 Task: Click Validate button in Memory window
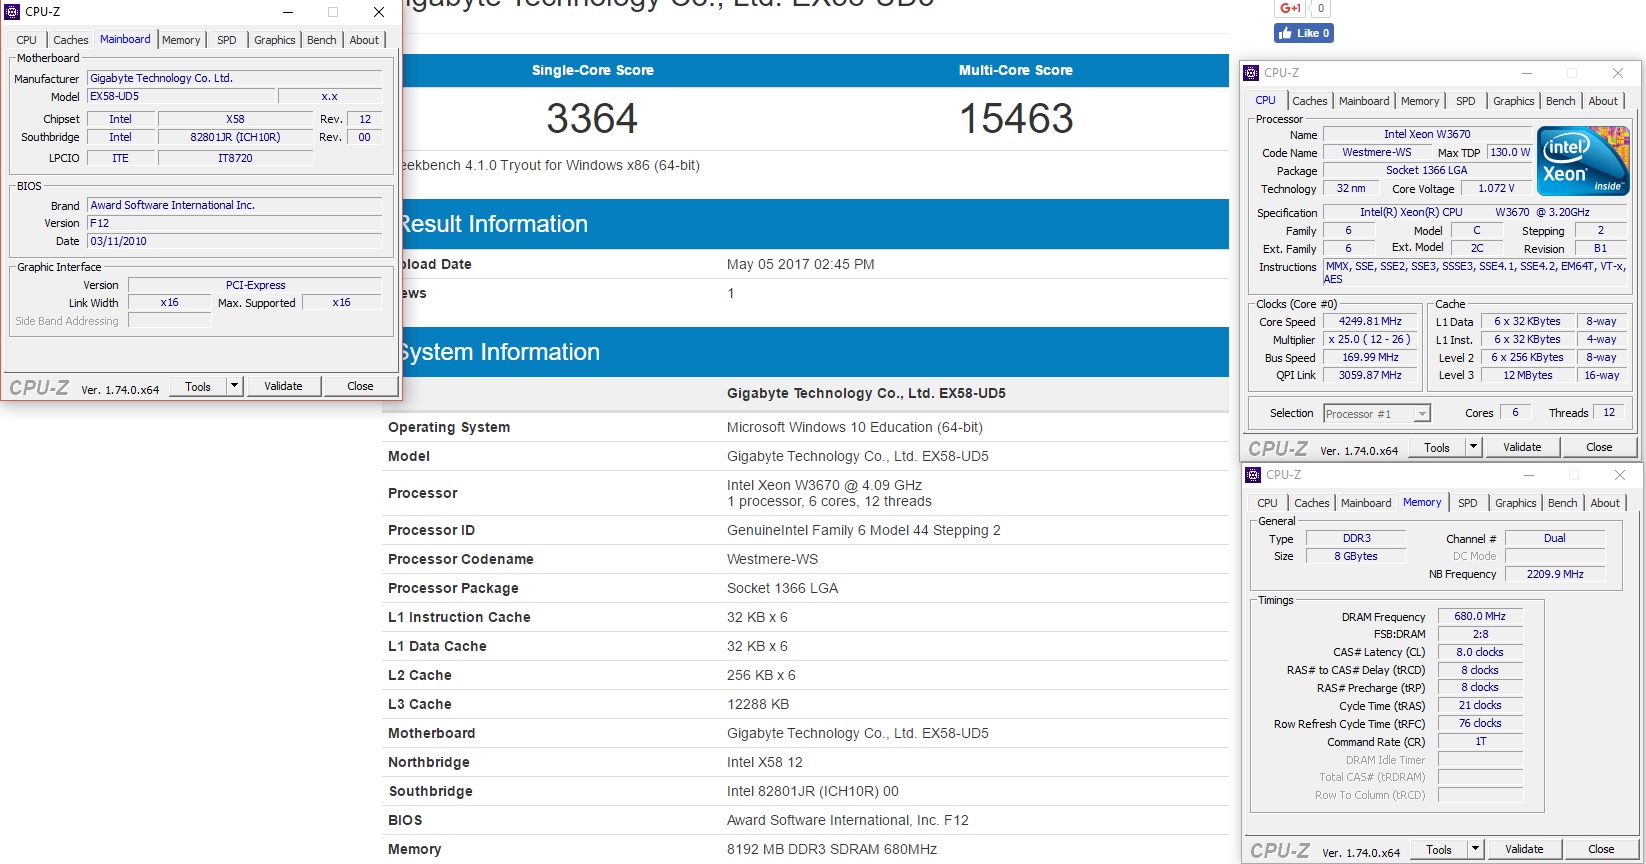tap(1524, 849)
